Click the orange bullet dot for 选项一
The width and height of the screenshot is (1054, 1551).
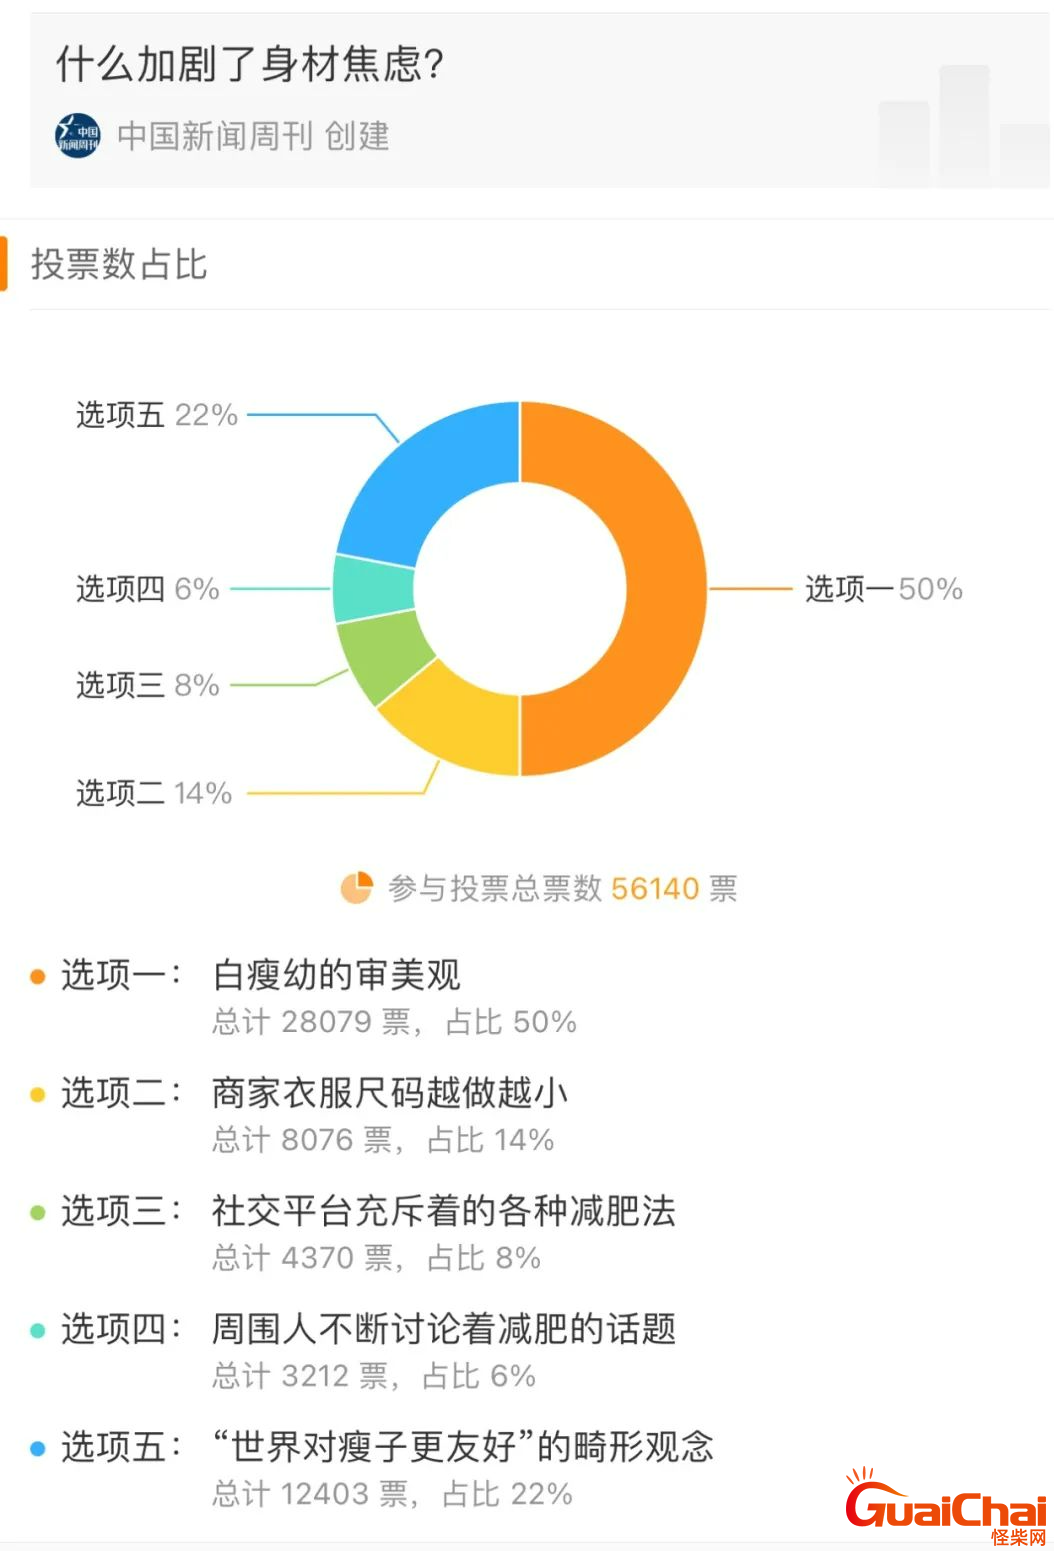[x=38, y=976]
